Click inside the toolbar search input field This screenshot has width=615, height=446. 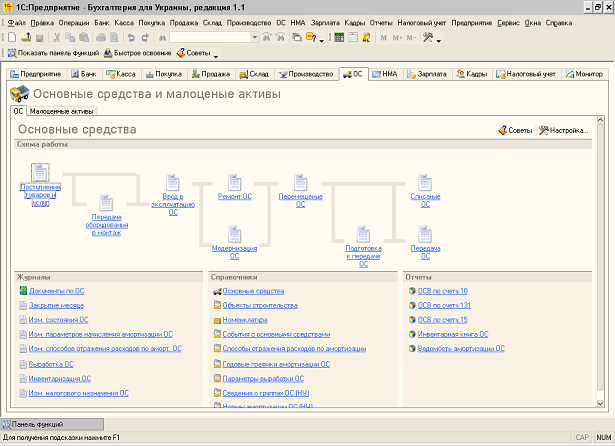click(x=210, y=37)
